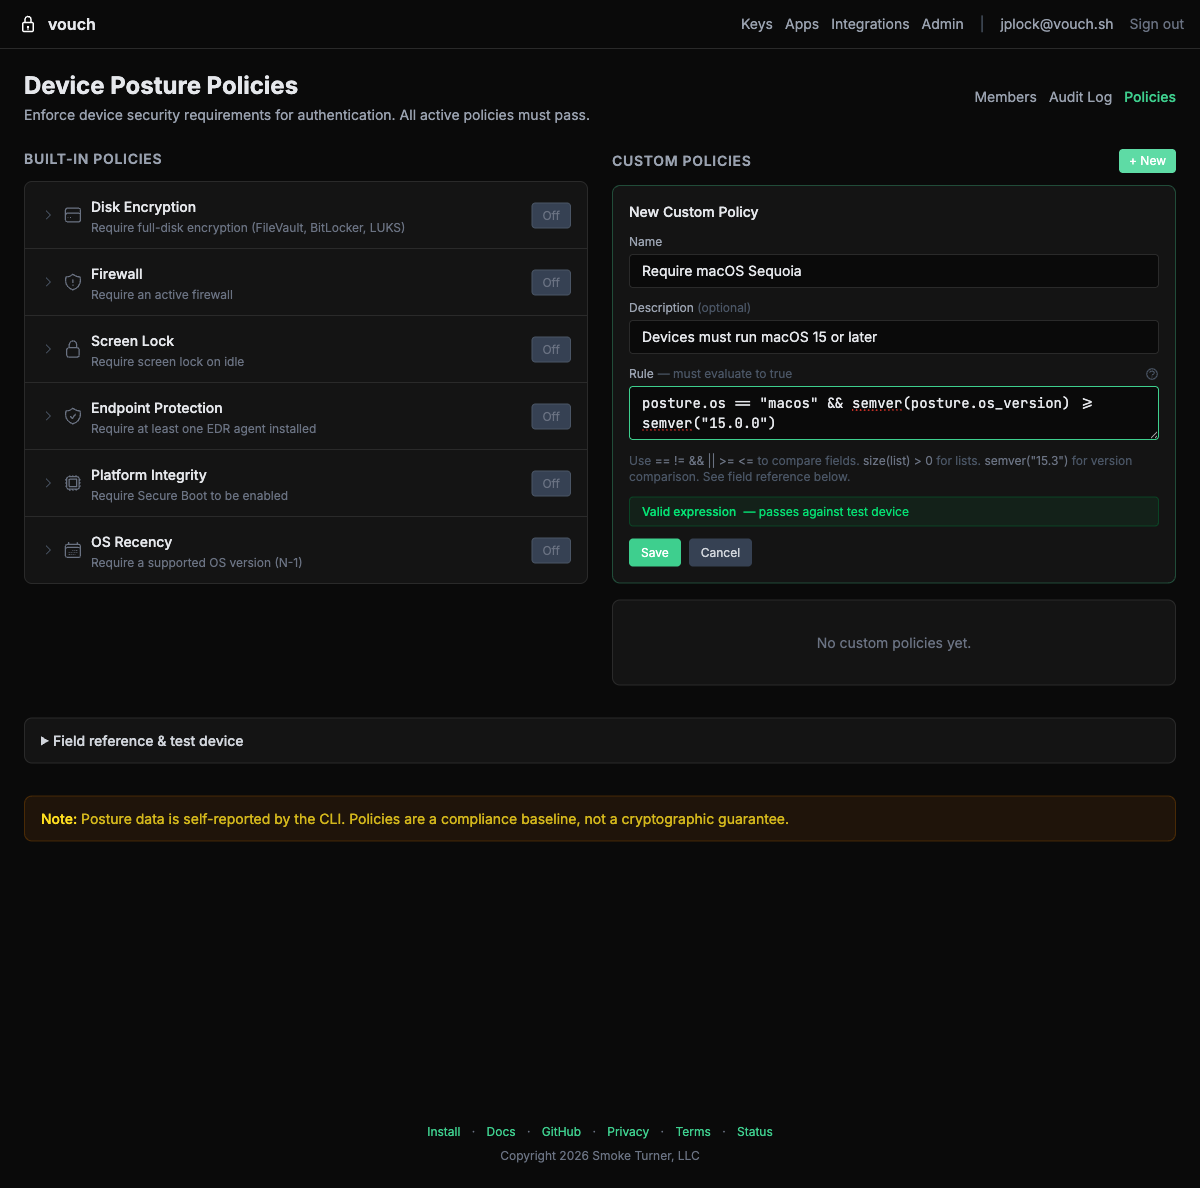Click the New custom policy button
This screenshot has height=1188, width=1200.
(x=1147, y=160)
